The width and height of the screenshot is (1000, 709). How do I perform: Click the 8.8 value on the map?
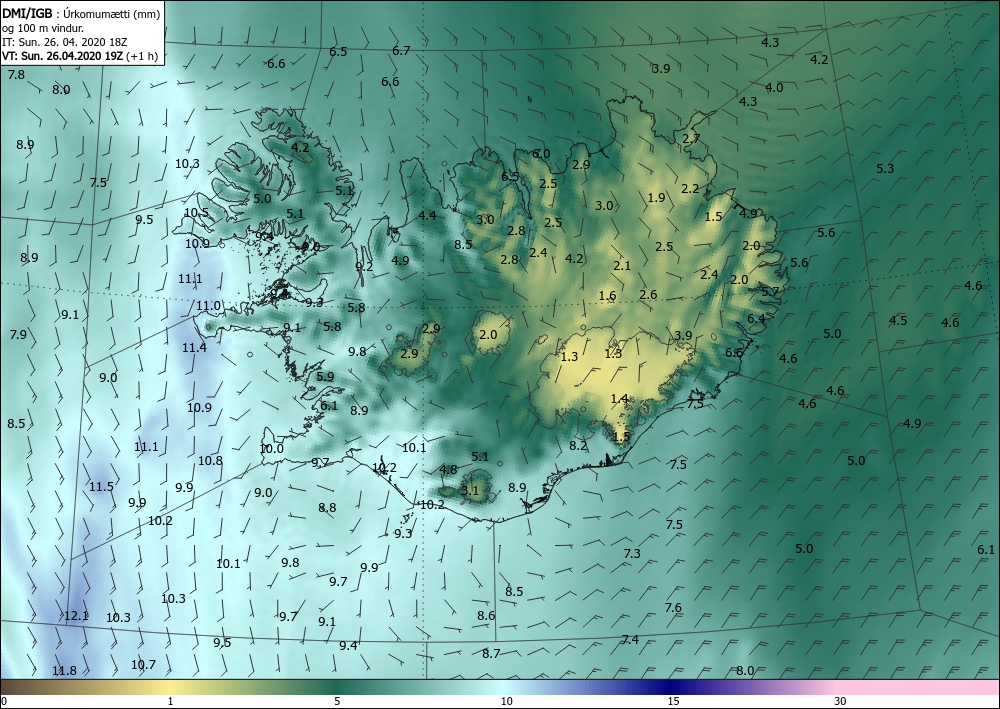pos(327,508)
